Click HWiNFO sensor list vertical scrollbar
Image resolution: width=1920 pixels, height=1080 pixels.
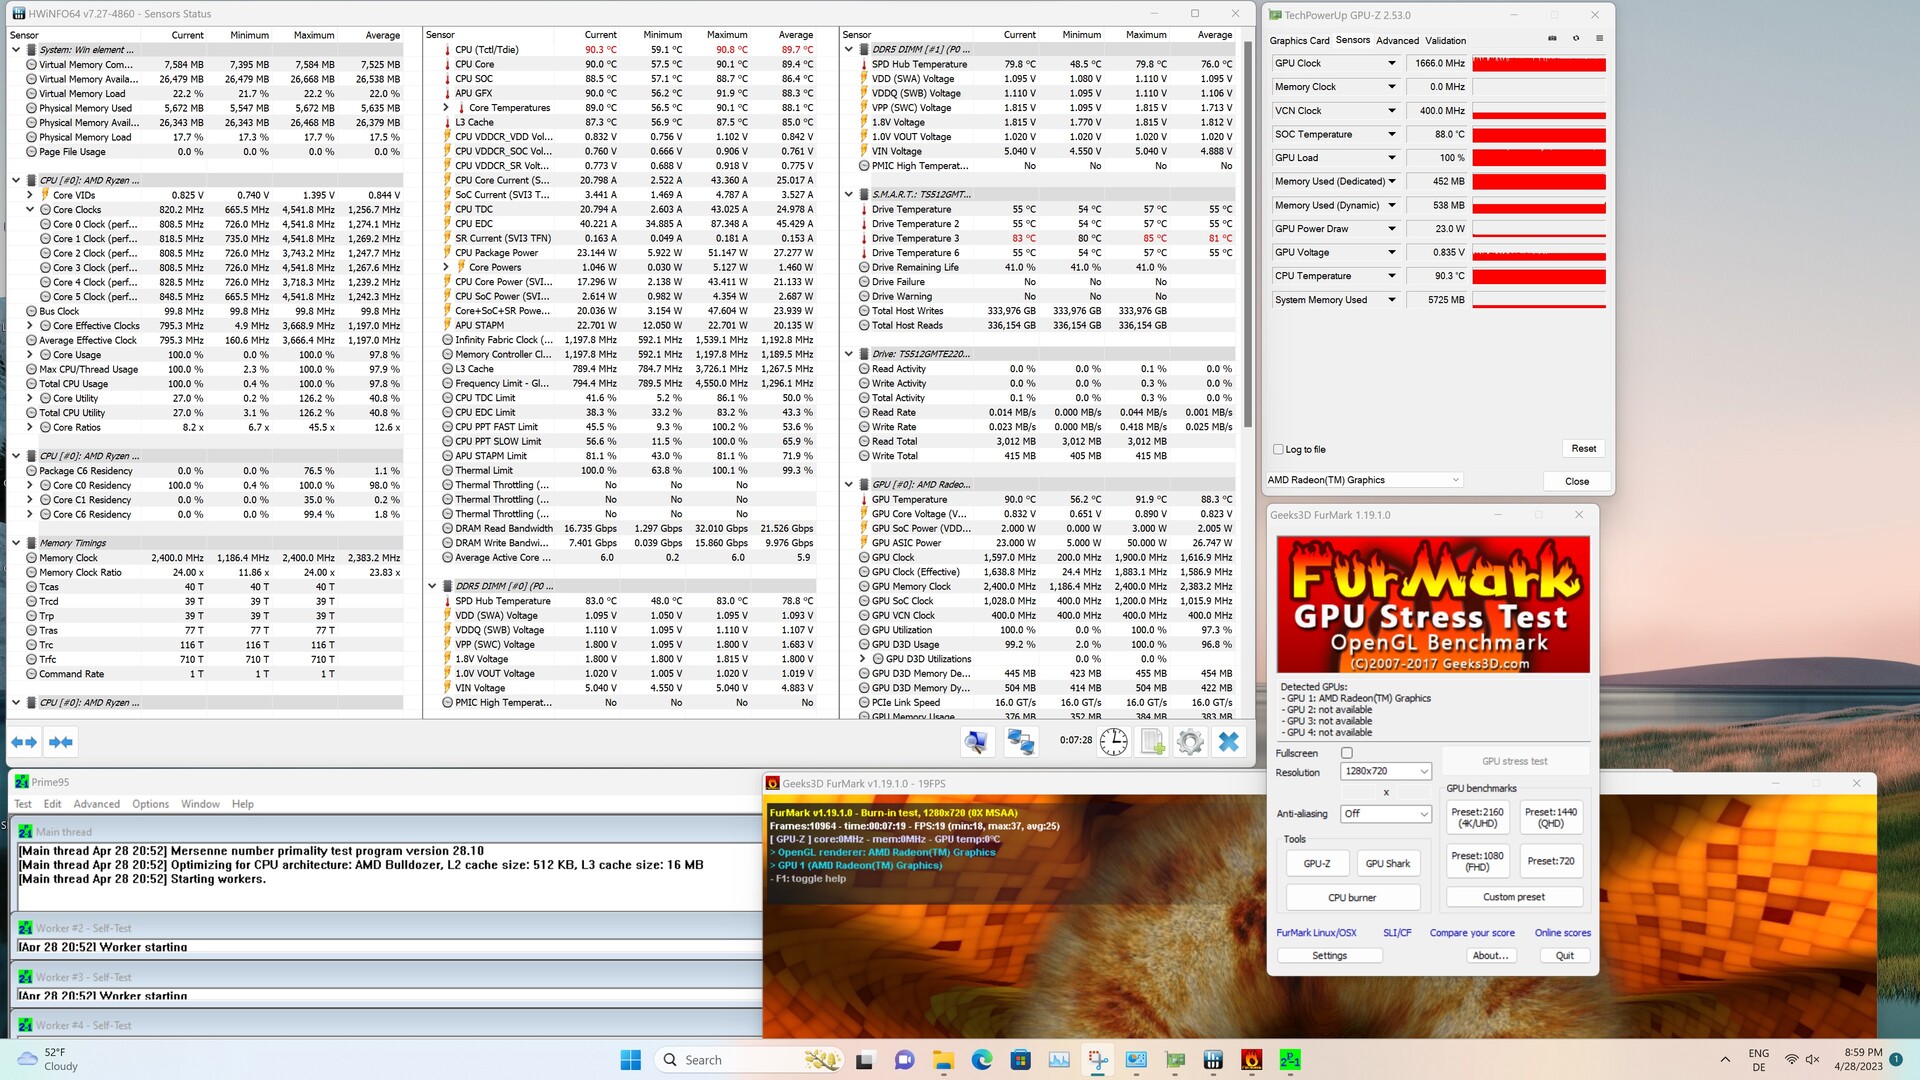click(x=1247, y=235)
